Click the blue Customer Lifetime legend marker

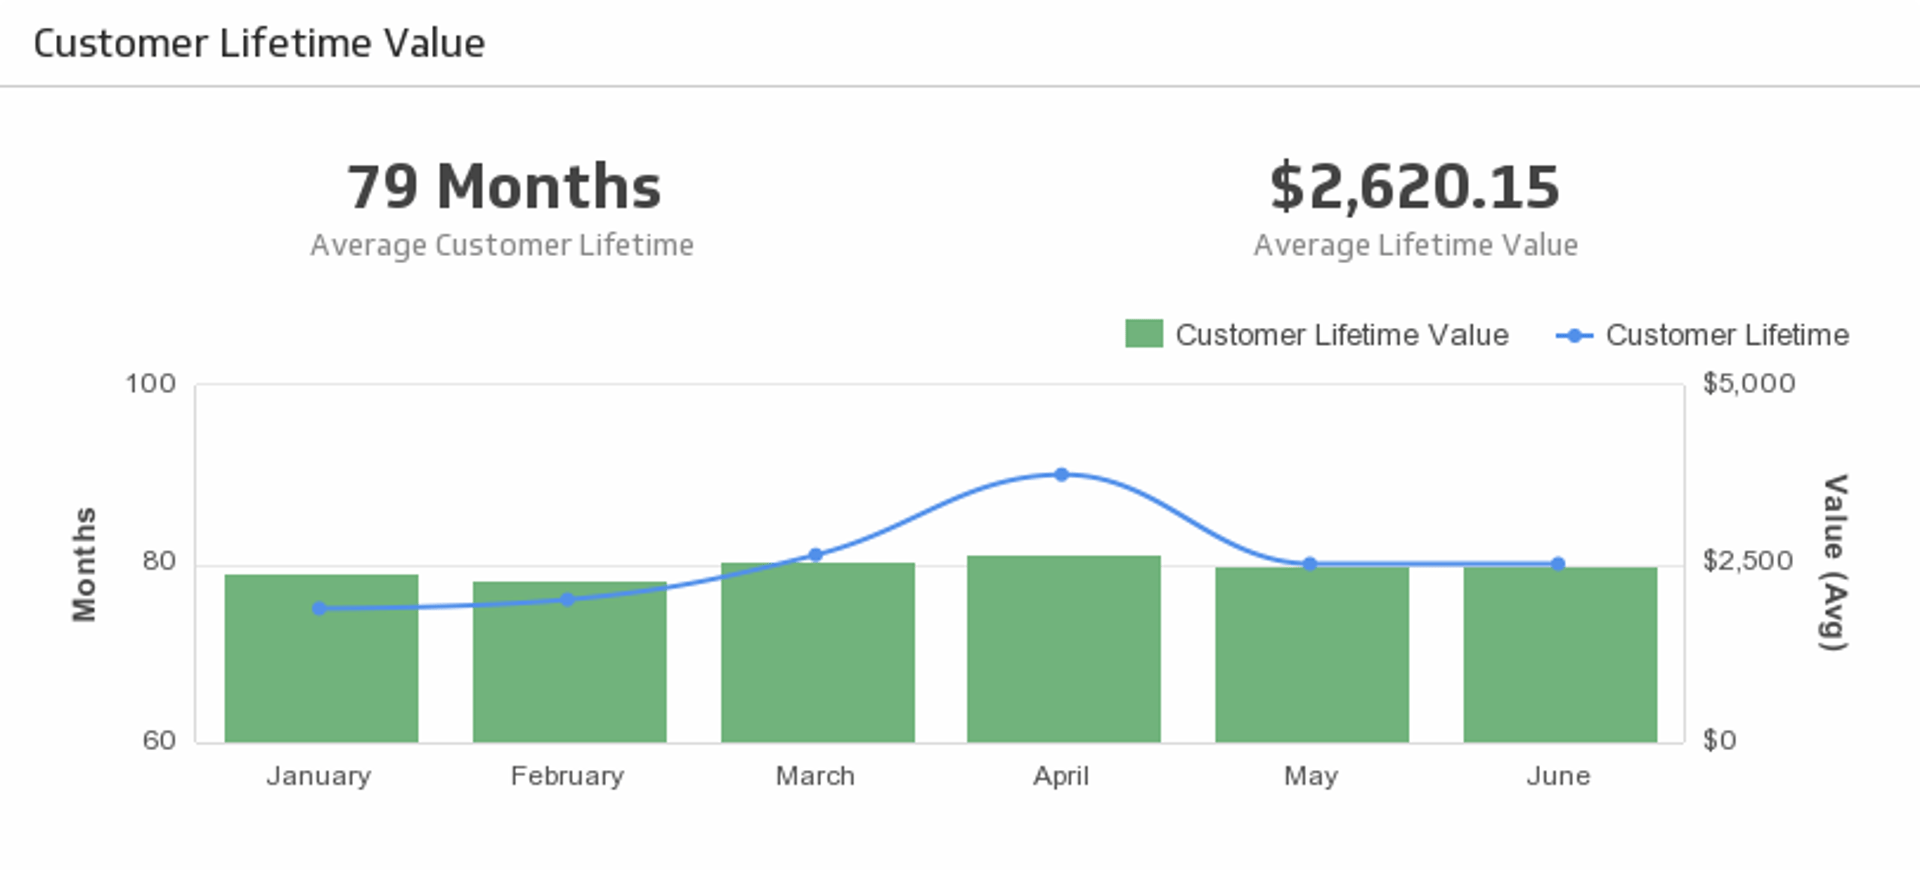pyautogui.click(x=1574, y=336)
